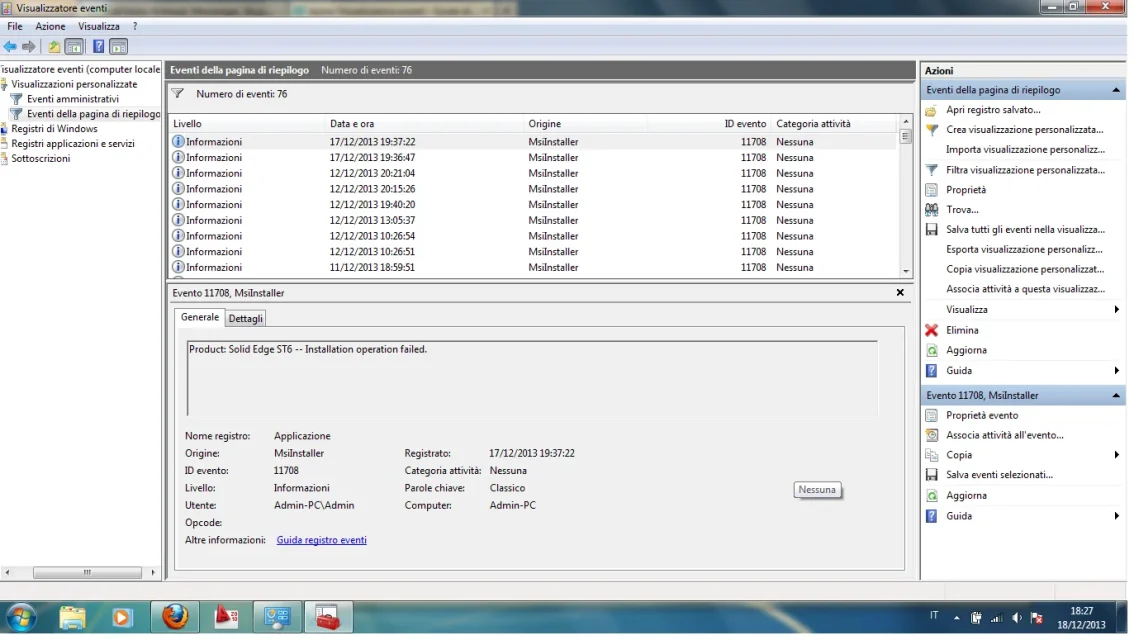Collapse the Evento 11708, MsiInstaller actions section
Image resolution: width=1134 pixels, height=640 pixels.
coord(1116,396)
